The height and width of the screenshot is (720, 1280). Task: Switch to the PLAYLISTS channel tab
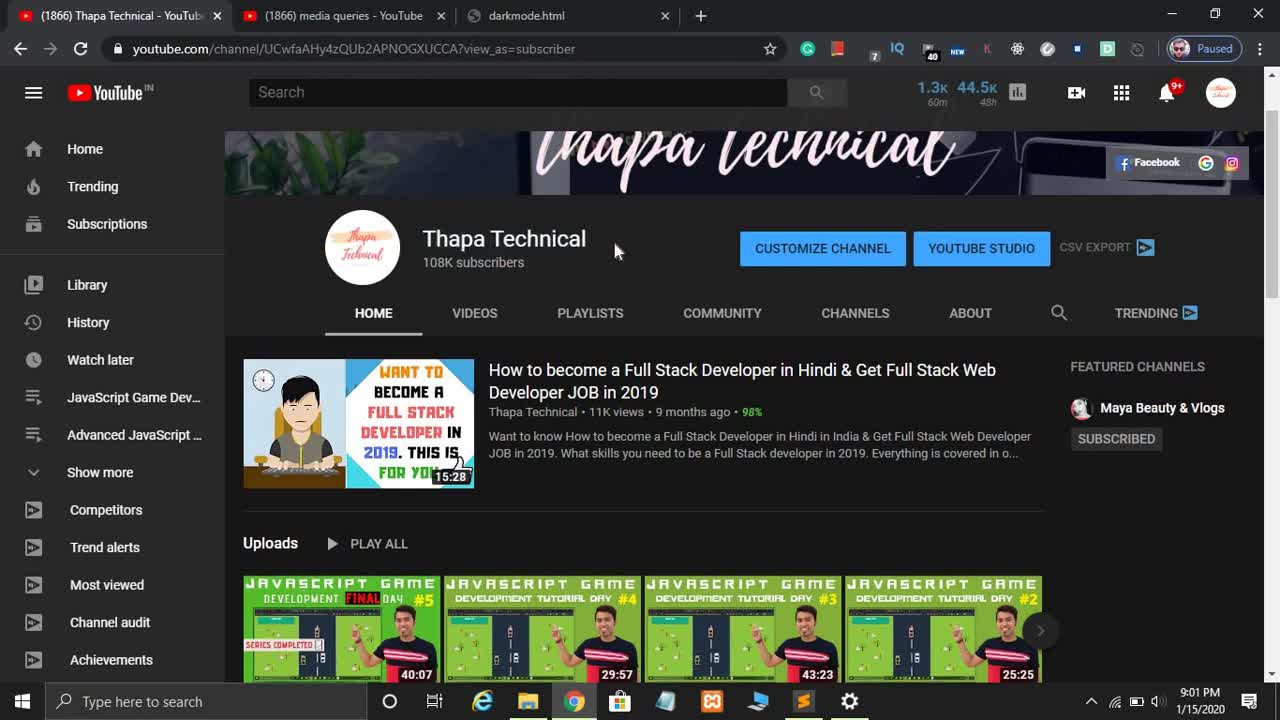590,313
